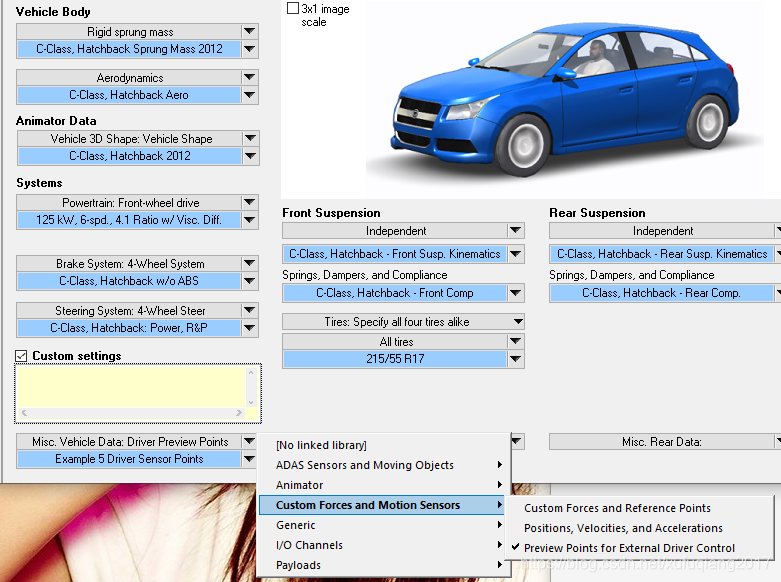Click Custom settings vertical scrollbar down arrow
781x582 pixels.
251,403
